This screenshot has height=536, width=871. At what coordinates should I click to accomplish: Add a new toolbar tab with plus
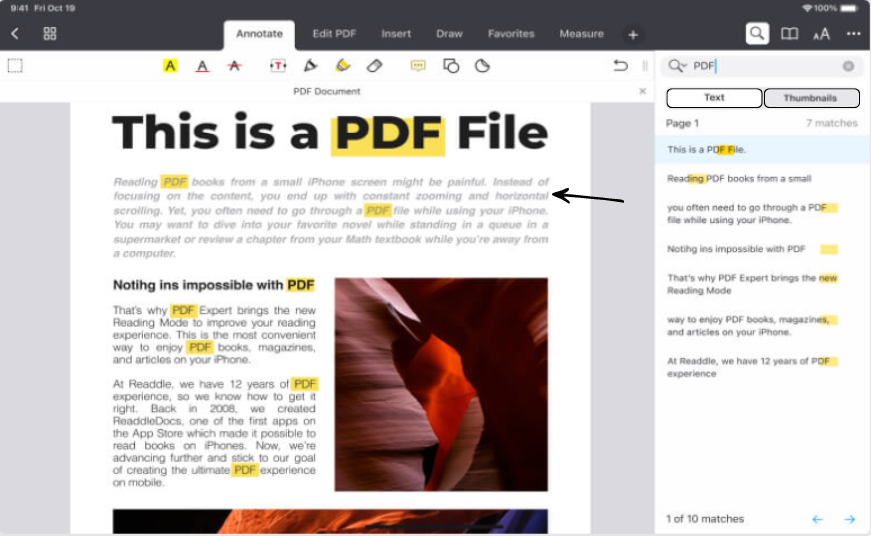633,35
